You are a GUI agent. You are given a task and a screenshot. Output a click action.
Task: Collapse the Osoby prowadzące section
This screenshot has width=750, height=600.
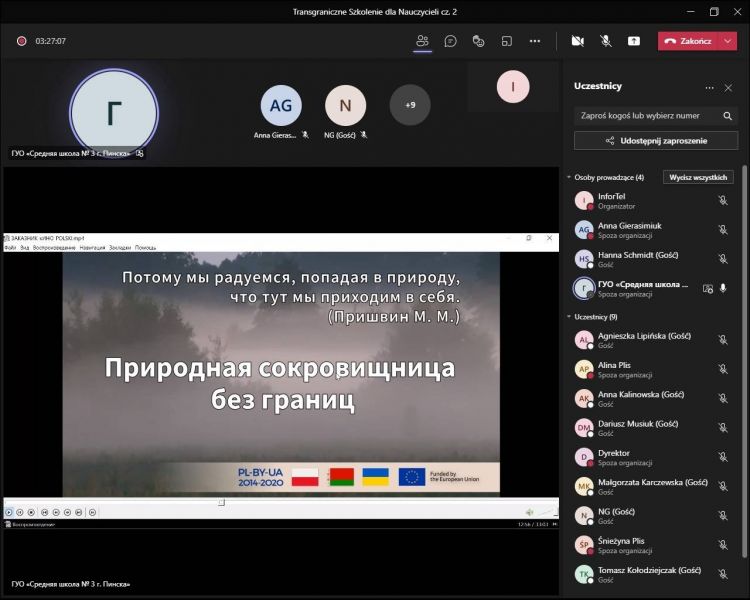(x=569, y=177)
